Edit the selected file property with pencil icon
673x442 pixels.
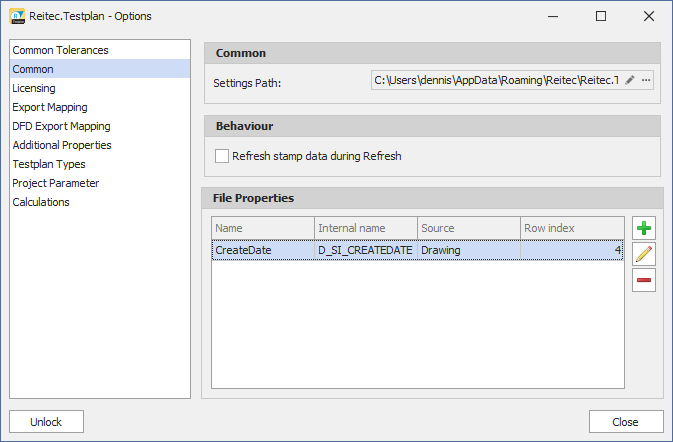click(x=644, y=254)
